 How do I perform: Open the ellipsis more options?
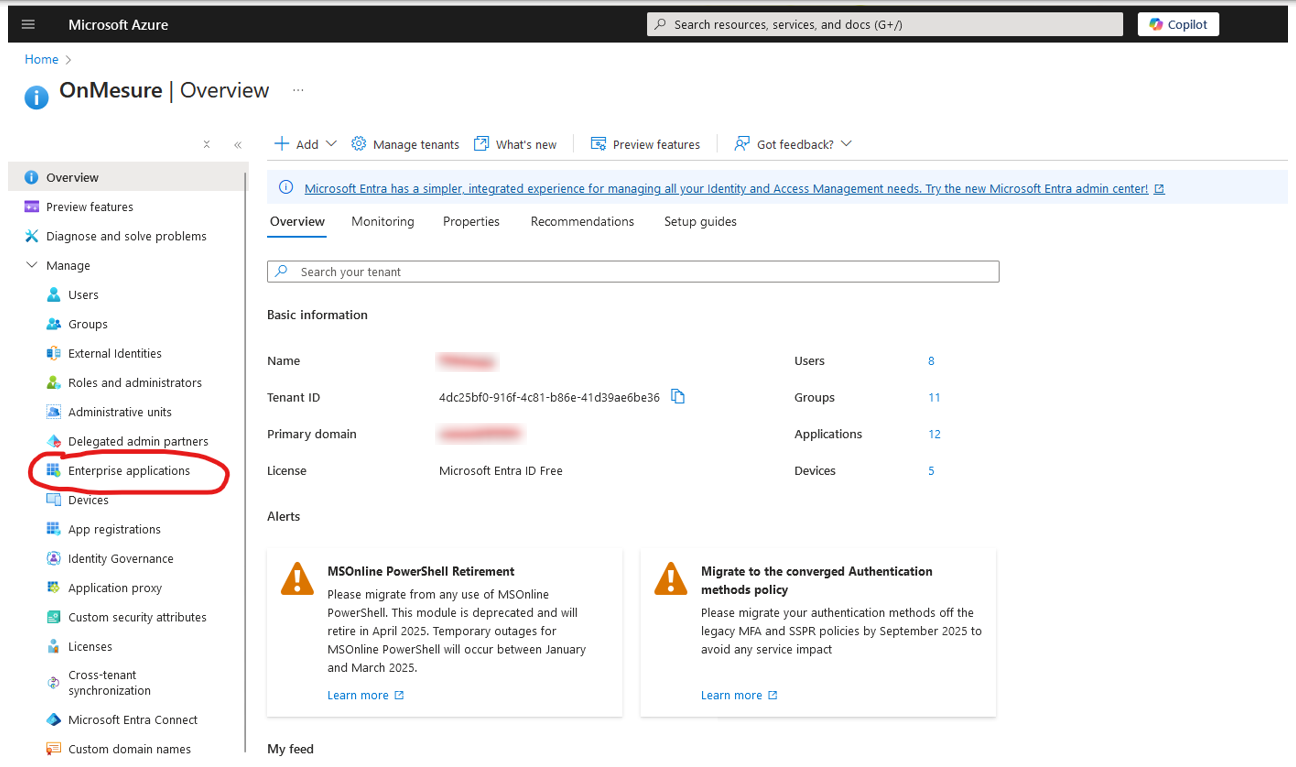298,90
